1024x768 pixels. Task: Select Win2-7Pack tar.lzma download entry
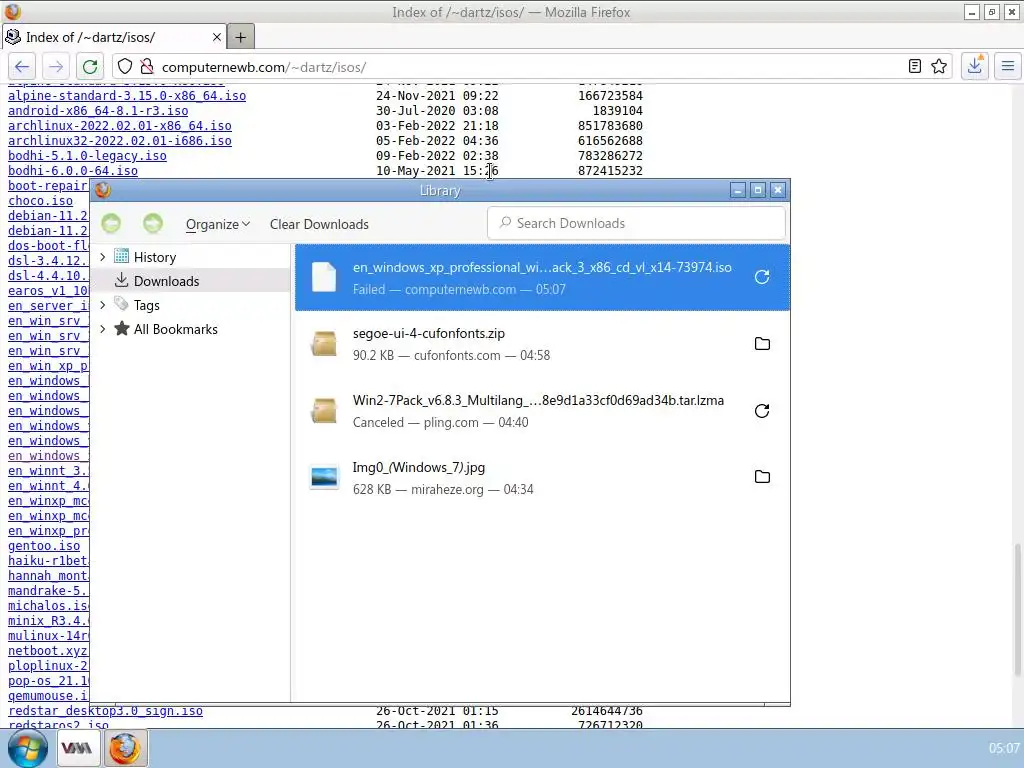click(542, 411)
